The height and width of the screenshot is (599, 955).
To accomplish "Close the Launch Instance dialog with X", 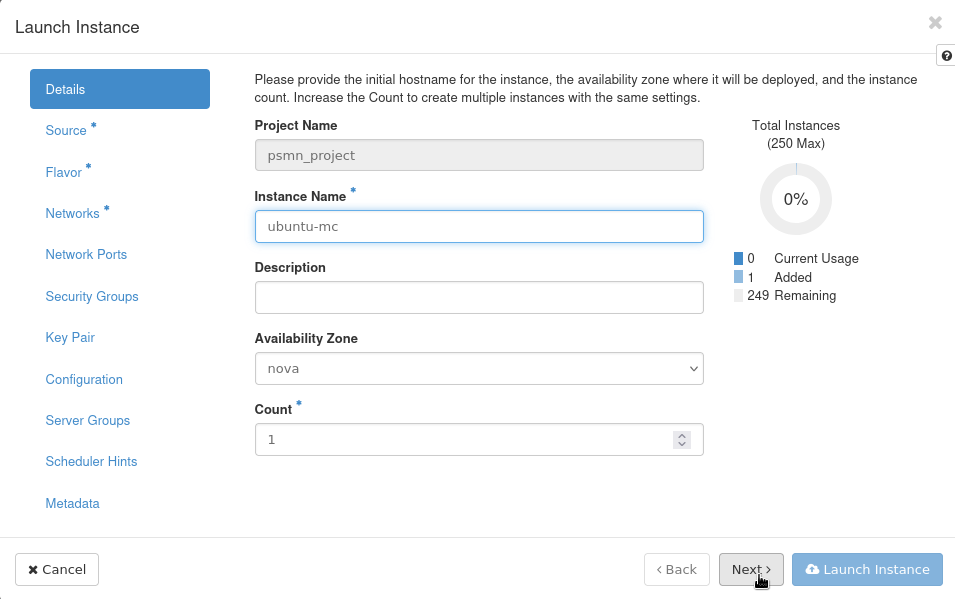I will [x=935, y=23].
